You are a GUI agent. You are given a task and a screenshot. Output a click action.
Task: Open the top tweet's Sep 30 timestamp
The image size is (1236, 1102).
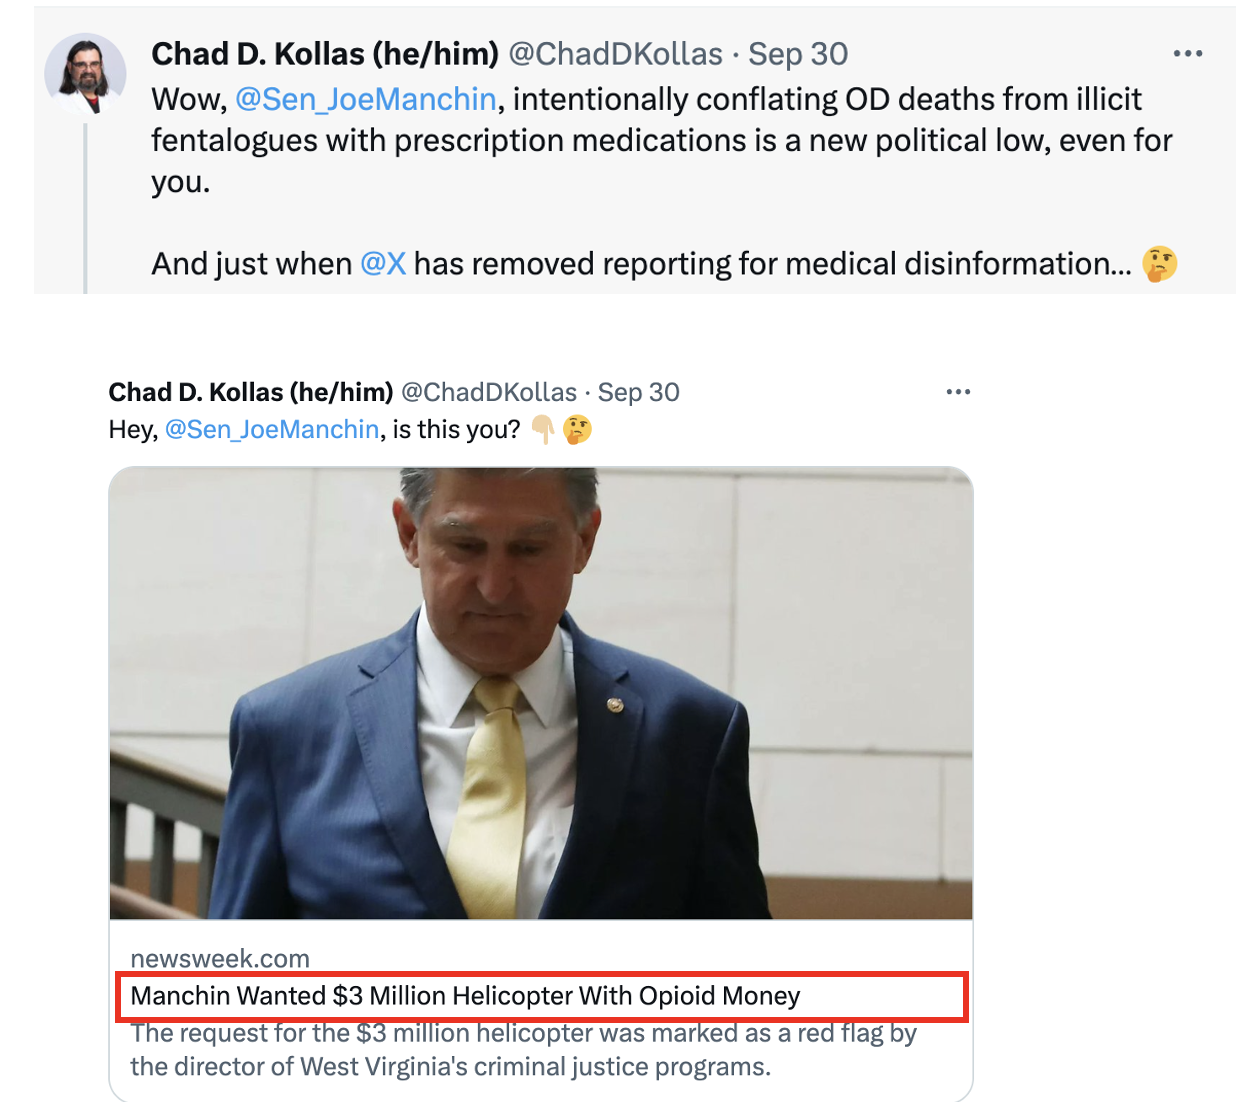[x=798, y=54]
